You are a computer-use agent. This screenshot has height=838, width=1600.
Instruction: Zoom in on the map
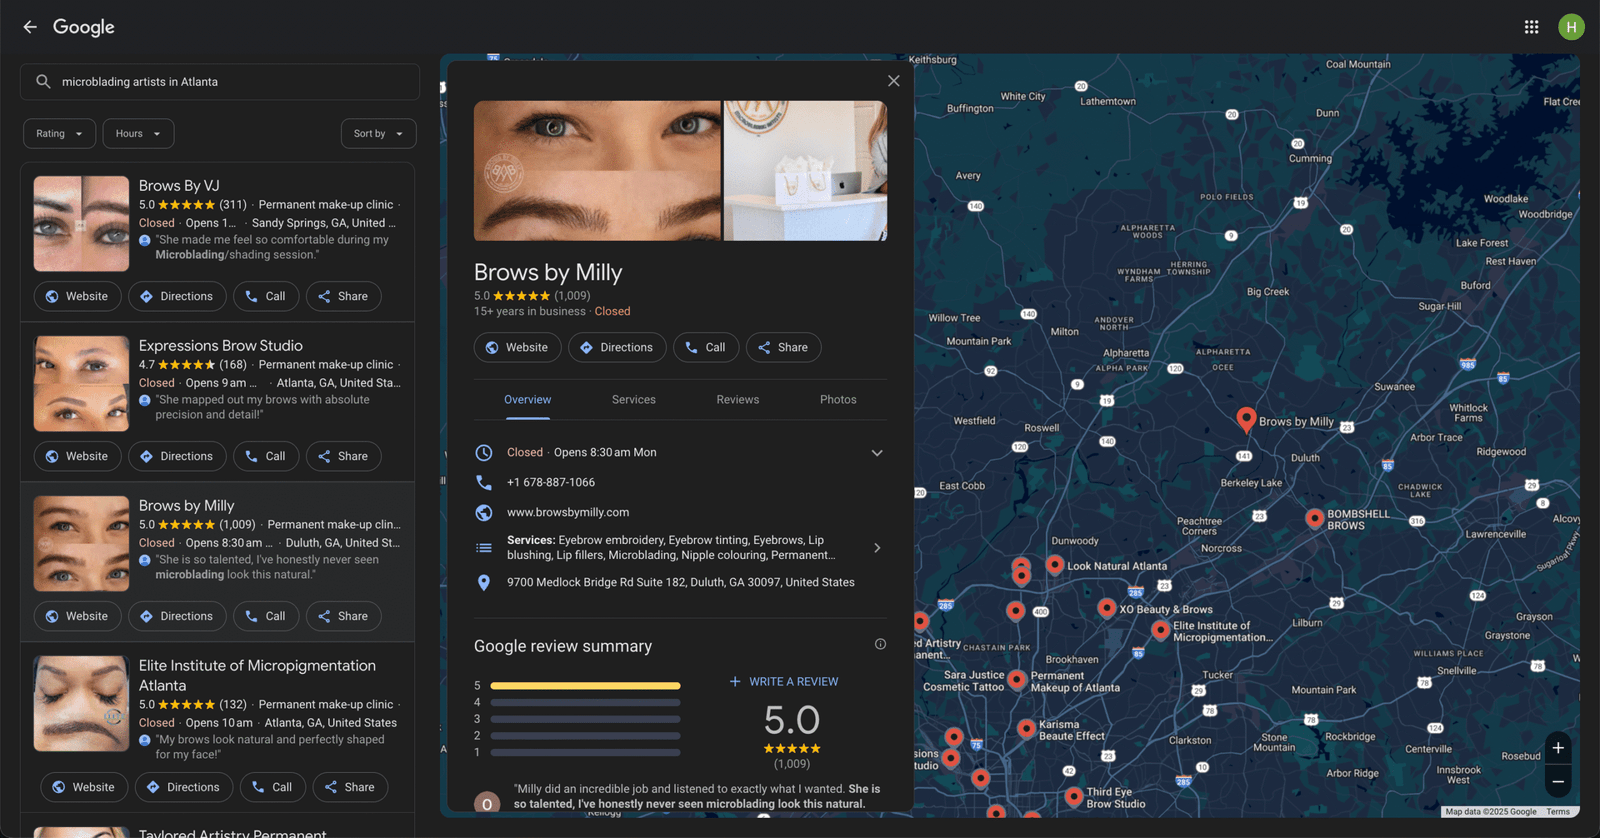1558,748
